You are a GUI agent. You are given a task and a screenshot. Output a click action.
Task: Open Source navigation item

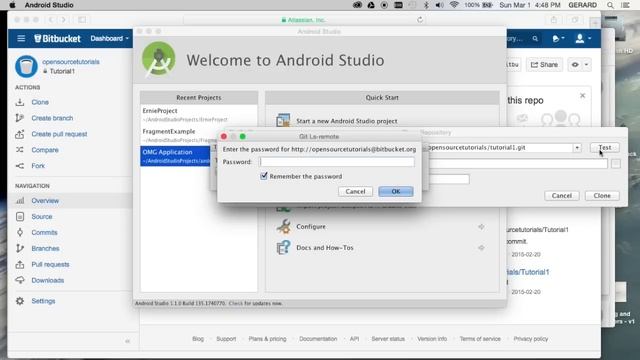(x=42, y=217)
